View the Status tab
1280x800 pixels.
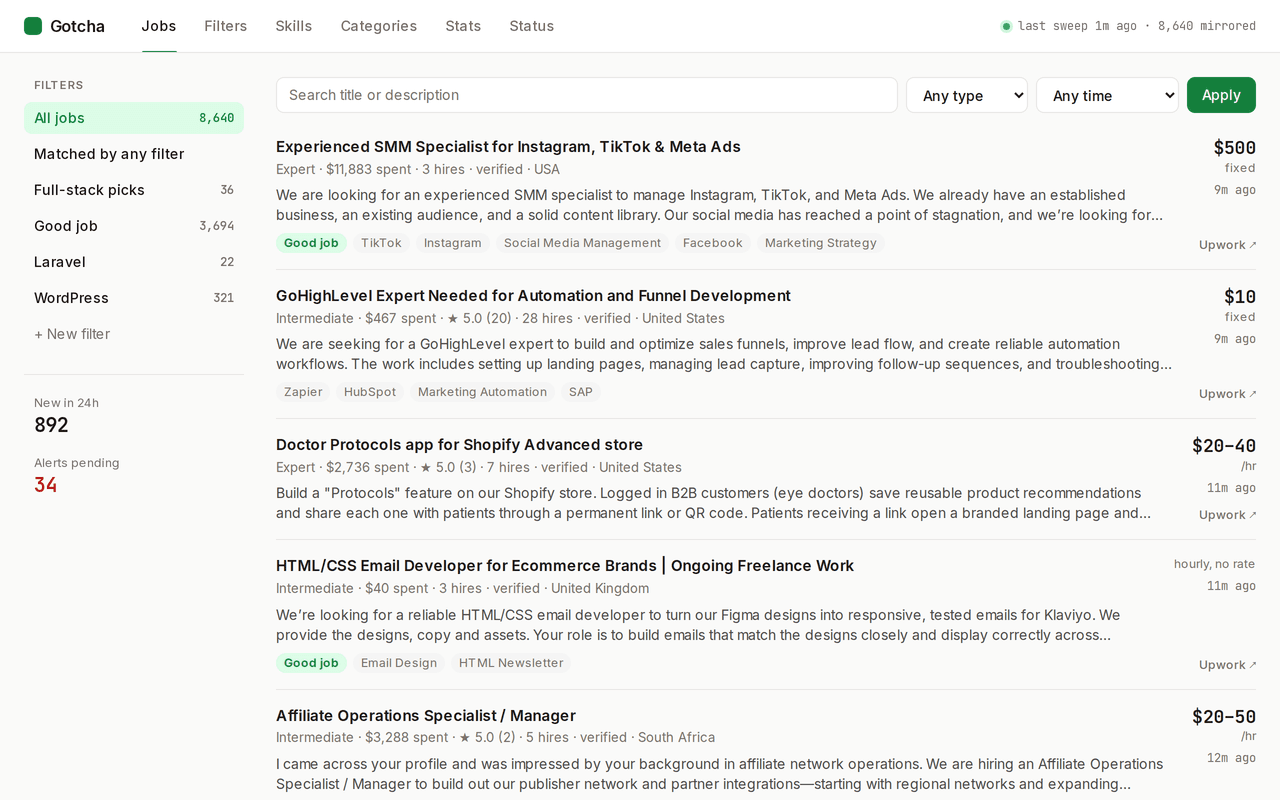tap(532, 26)
